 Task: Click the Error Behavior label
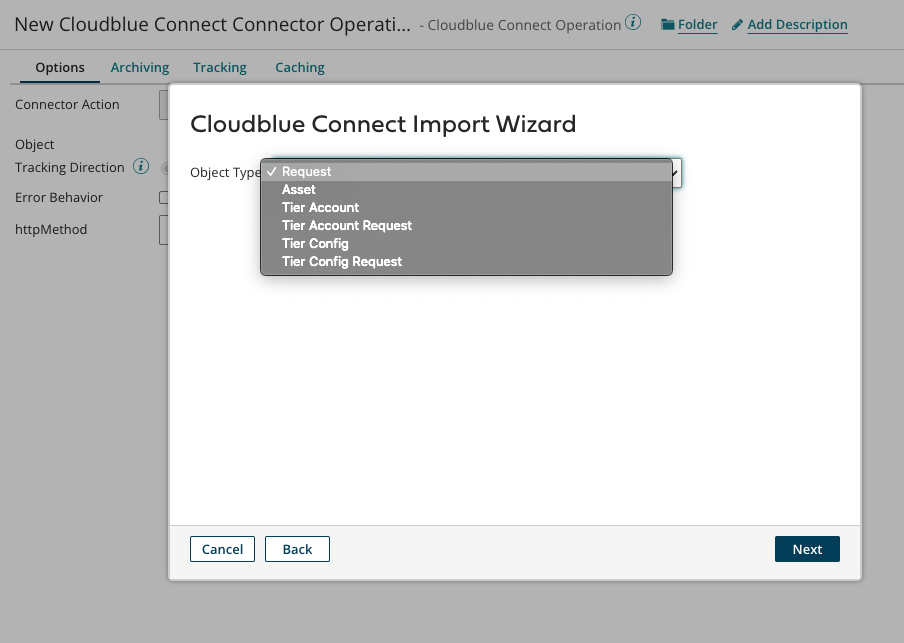click(59, 197)
